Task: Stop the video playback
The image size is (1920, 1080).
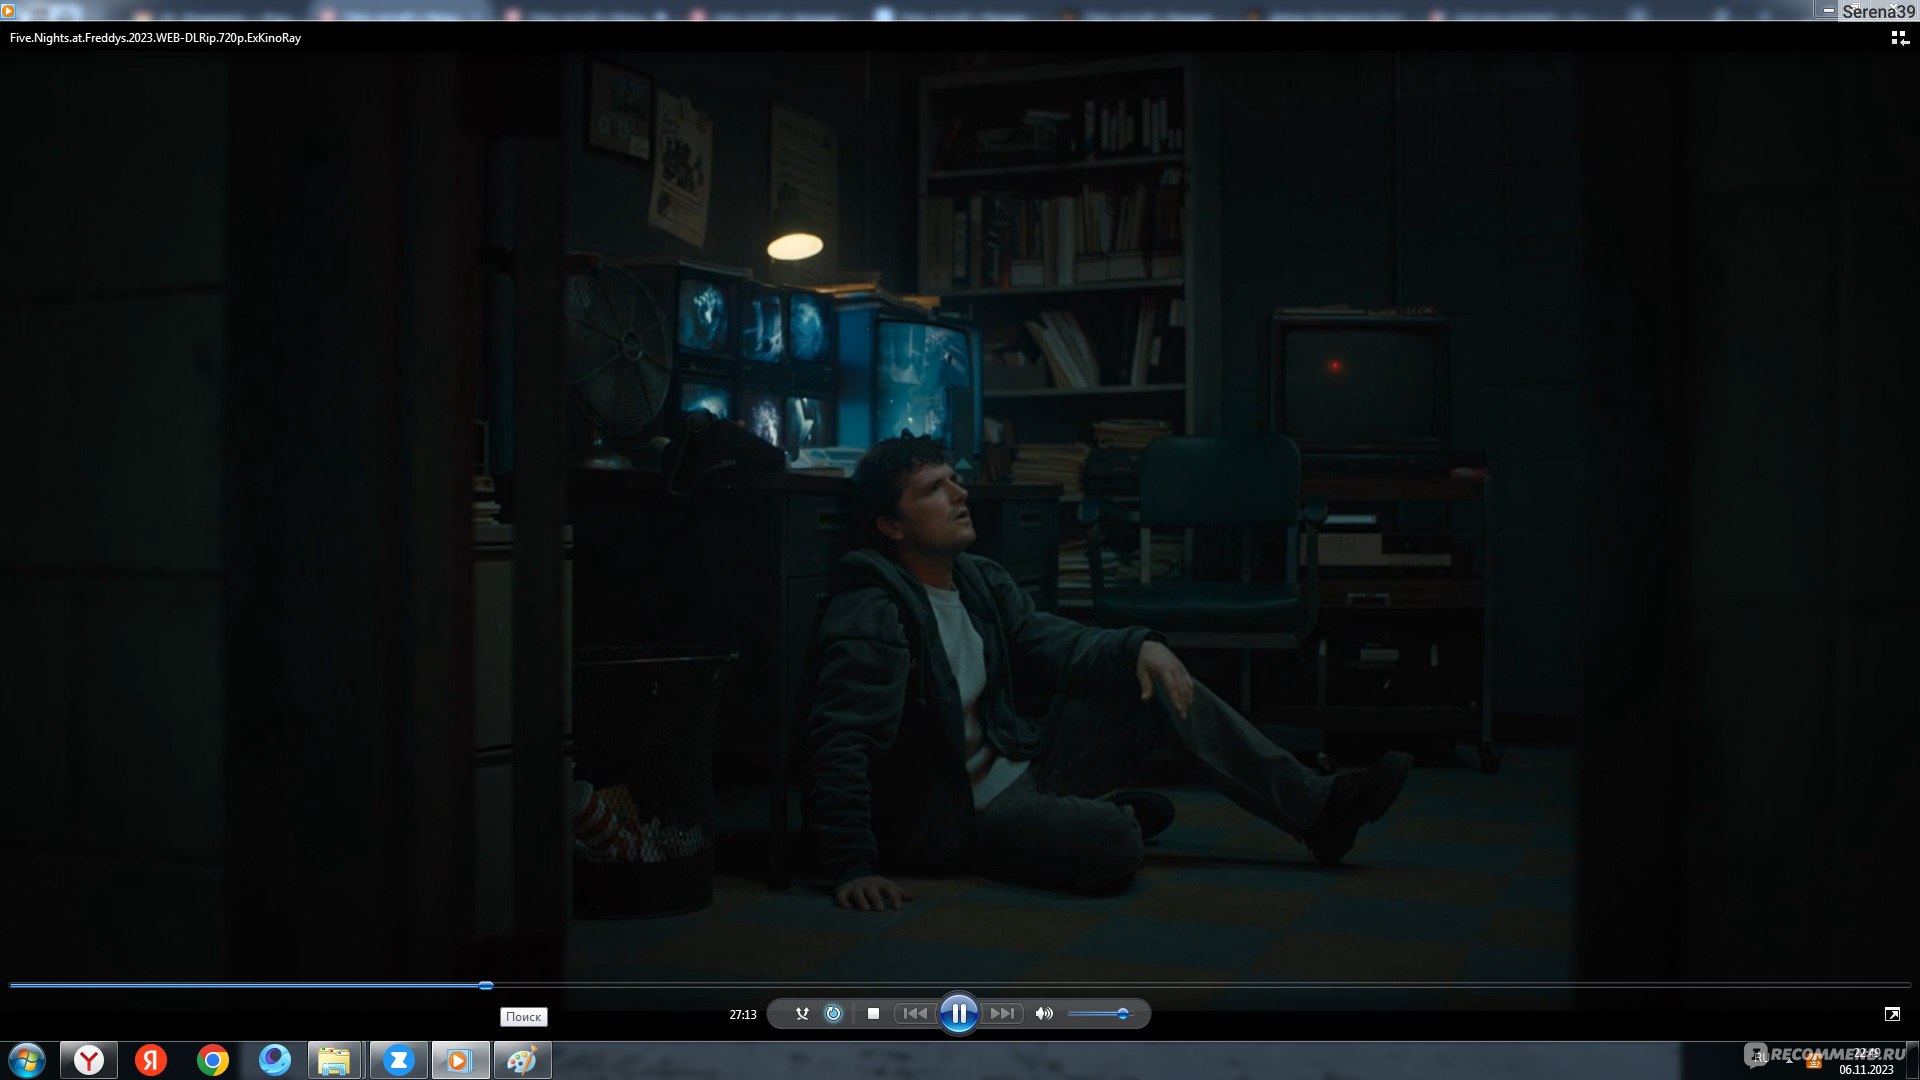Action: point(873,1014)
